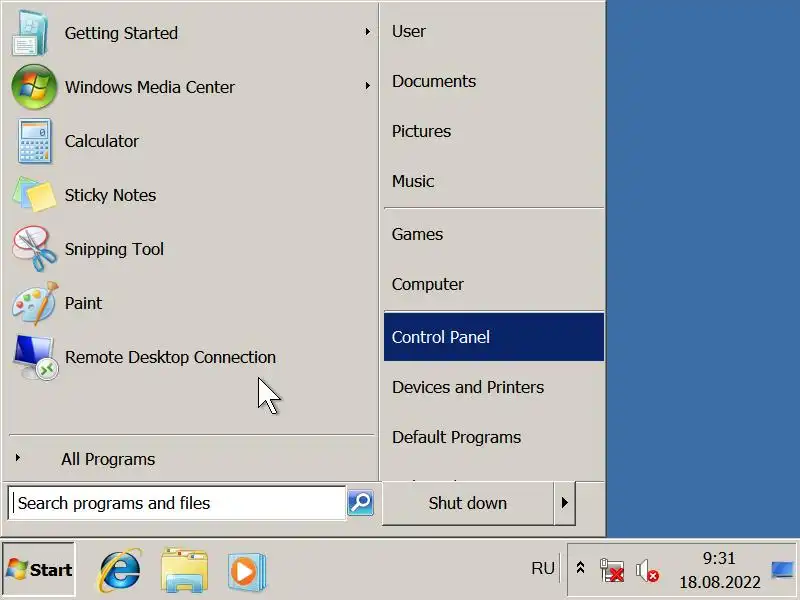Launch Paint from its palette icon
800x600 pixels.
[35, 303]
